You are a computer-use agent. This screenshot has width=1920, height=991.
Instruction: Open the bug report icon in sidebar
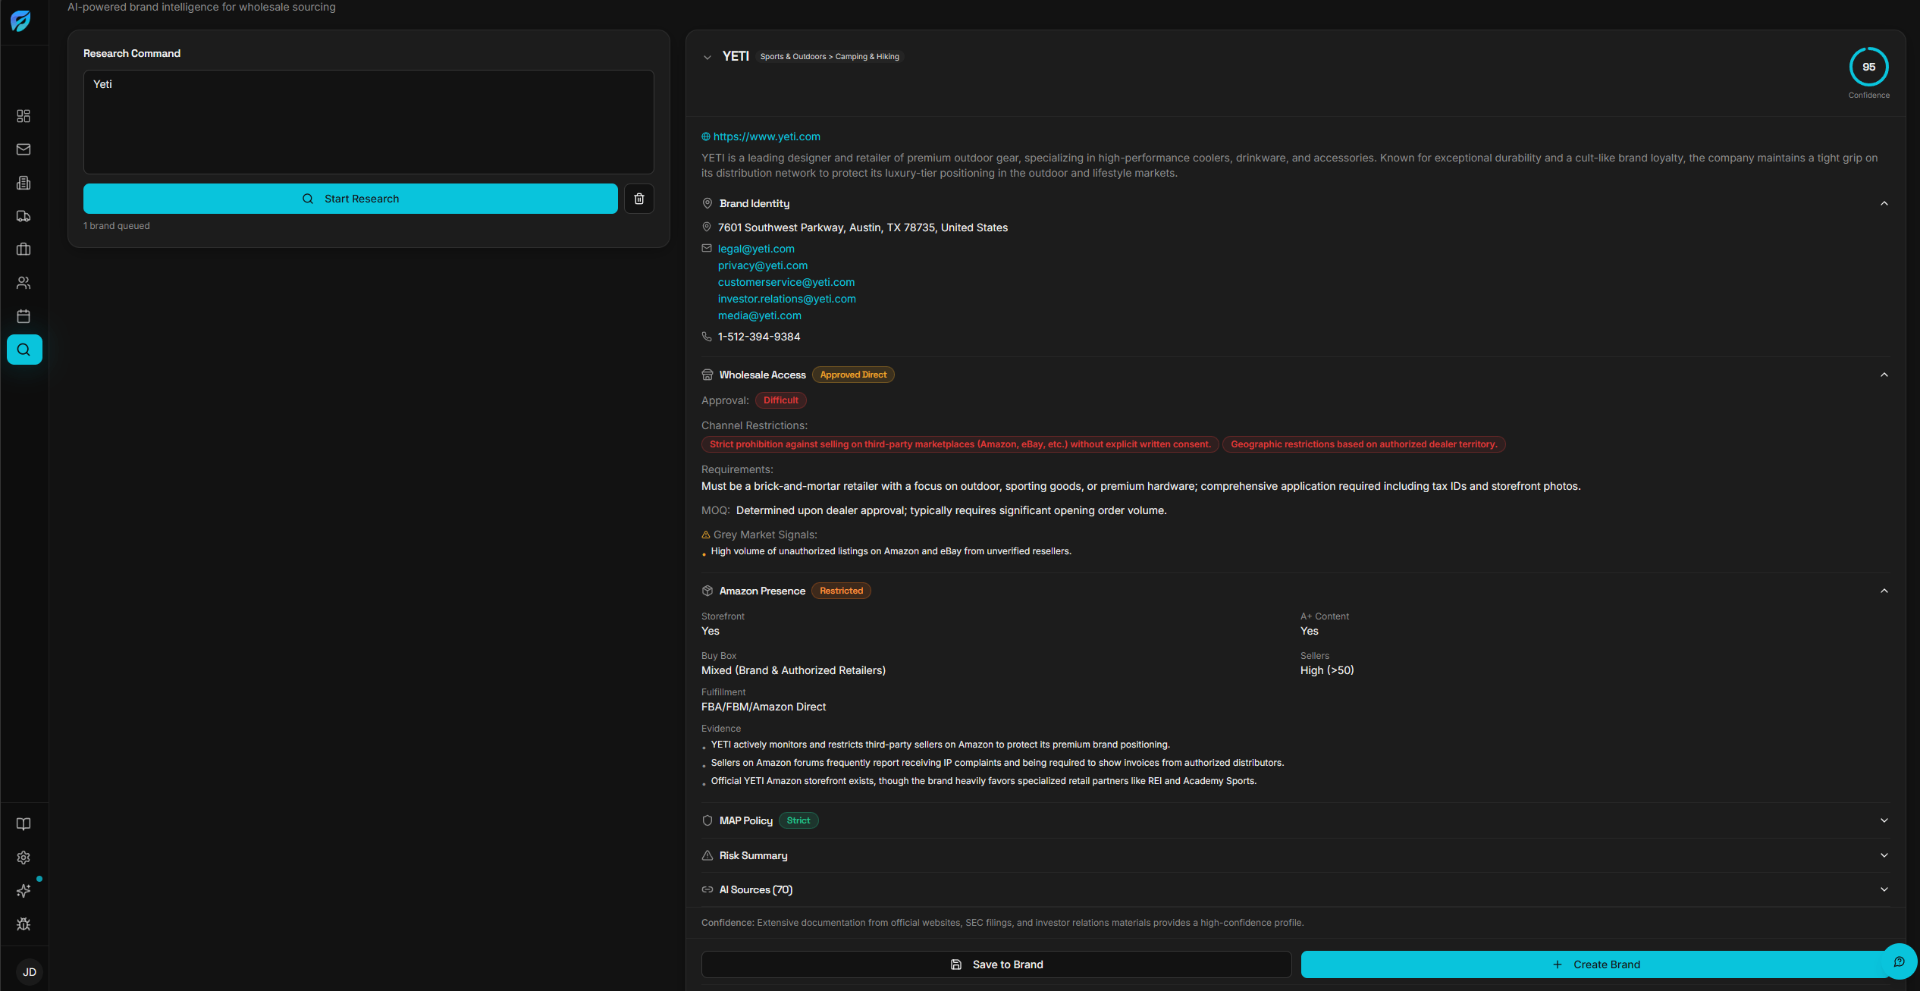tap(24, 925)
